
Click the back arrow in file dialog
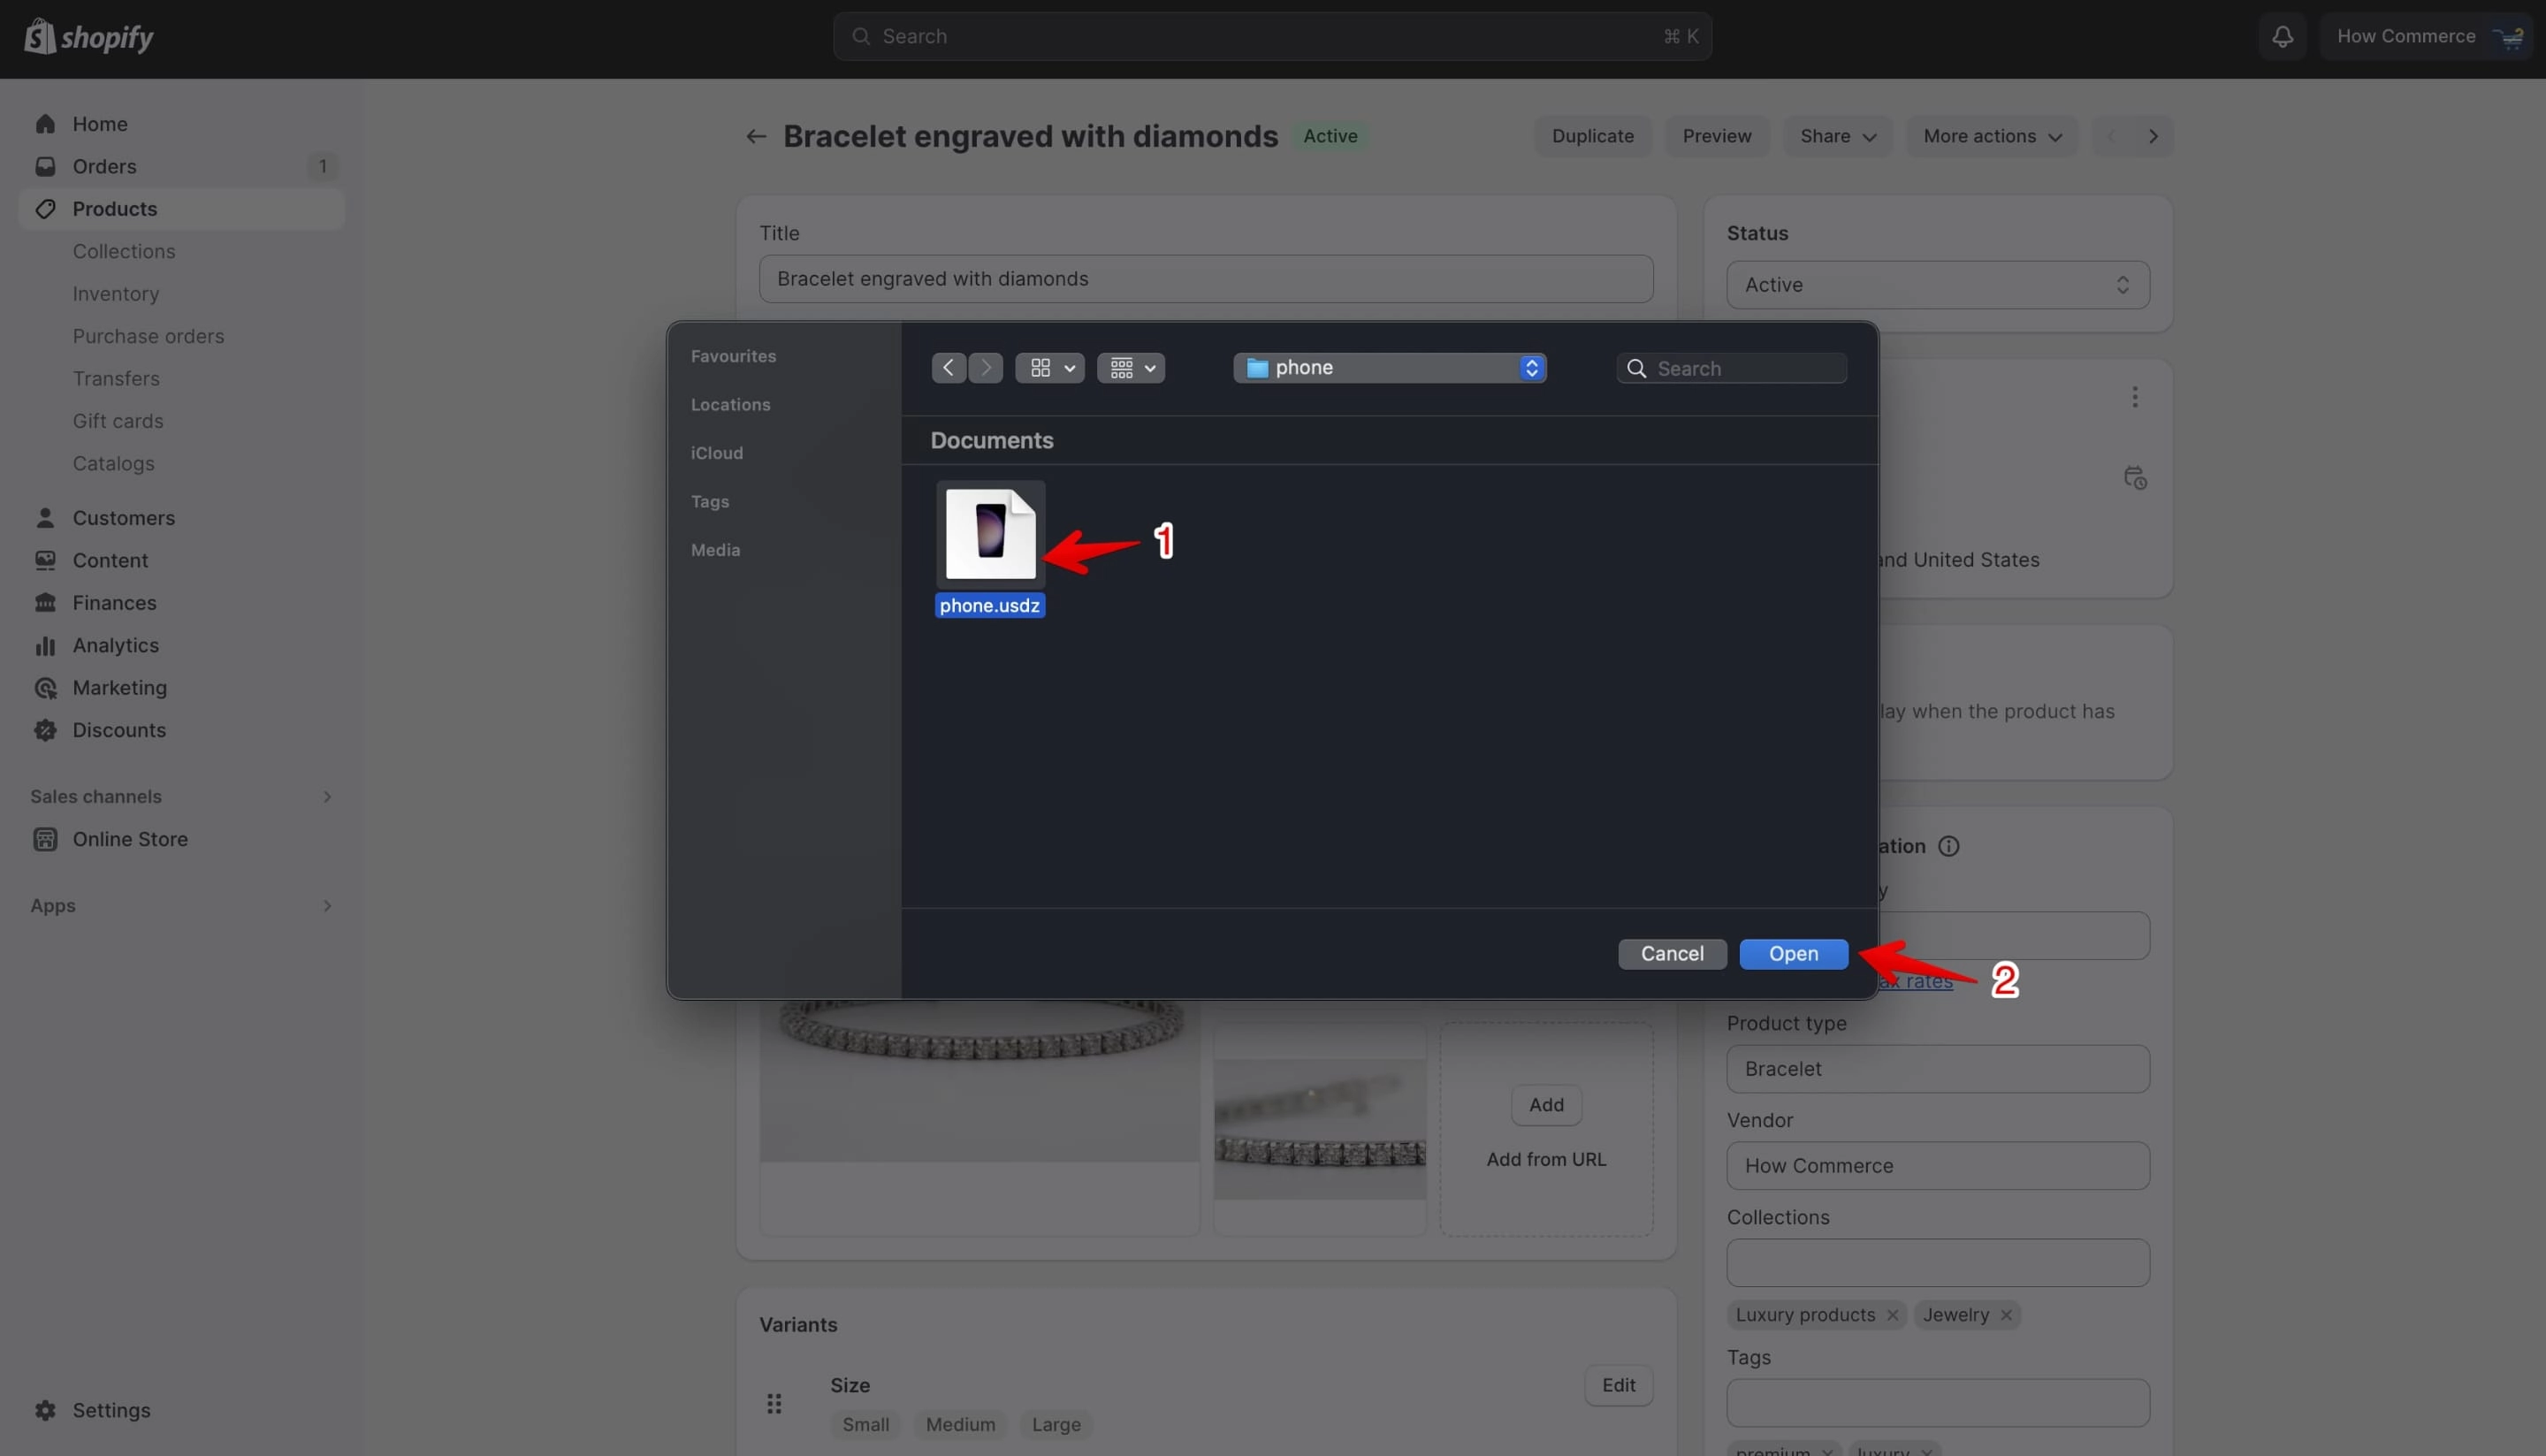(x=949, y=368)
